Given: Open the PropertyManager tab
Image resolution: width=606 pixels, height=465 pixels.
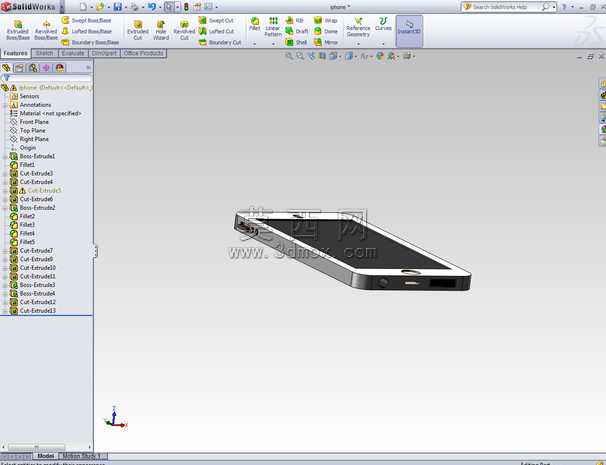Looking at the screenshot, I should coord(19,68).
